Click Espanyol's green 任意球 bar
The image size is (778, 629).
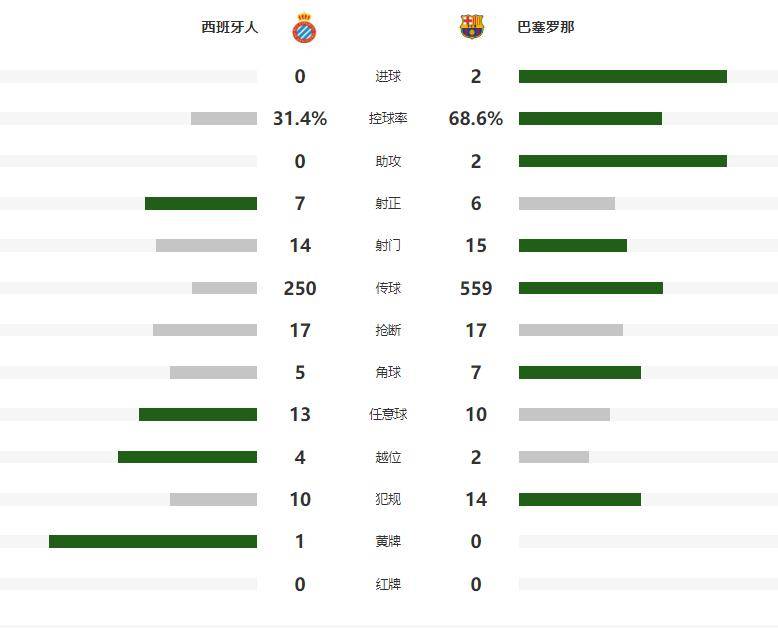pyautogui.click(x=198, y=415)
